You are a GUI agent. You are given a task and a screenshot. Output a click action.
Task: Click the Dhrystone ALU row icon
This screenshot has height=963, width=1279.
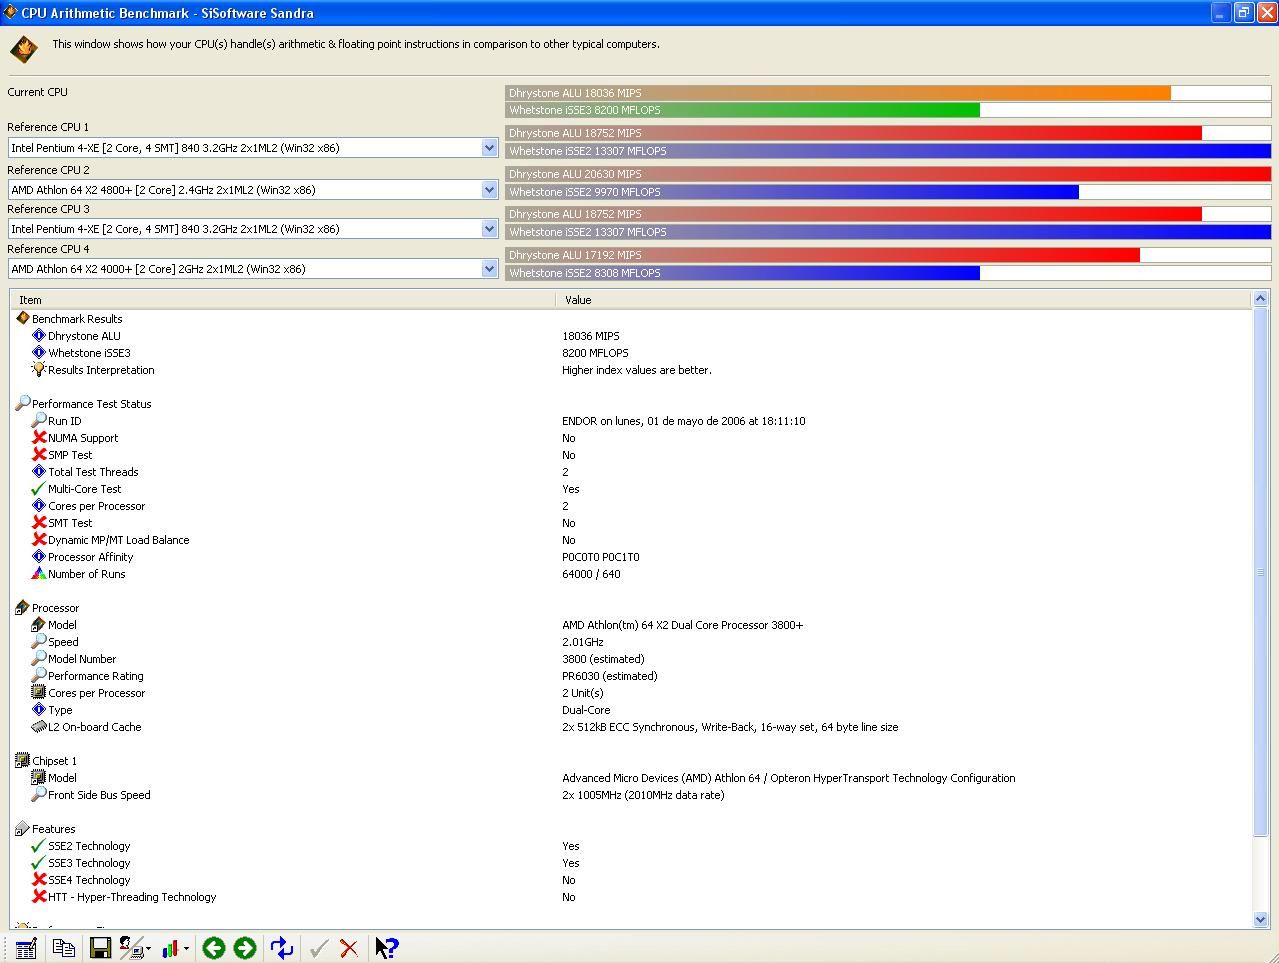point(39,336)
